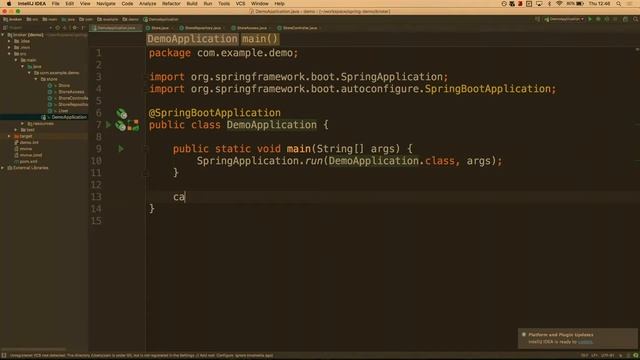The width and height of the screenshot is (640, 360).
Task: Switch to the StoreController.java editor tab
Action: tap(299, 28)
